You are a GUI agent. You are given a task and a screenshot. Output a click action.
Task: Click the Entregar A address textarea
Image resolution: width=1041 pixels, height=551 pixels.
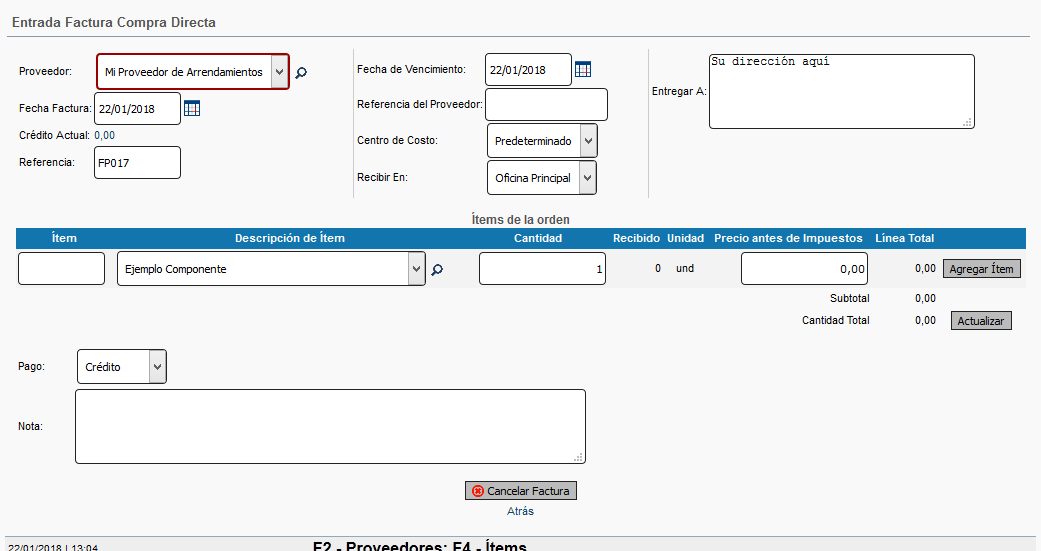(840, 91)
